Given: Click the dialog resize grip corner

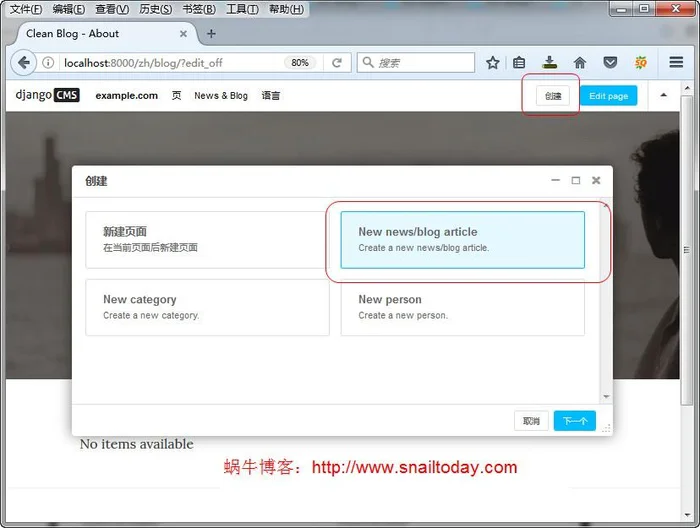Looking at the screenshot, I should click(x=606, y=429).
